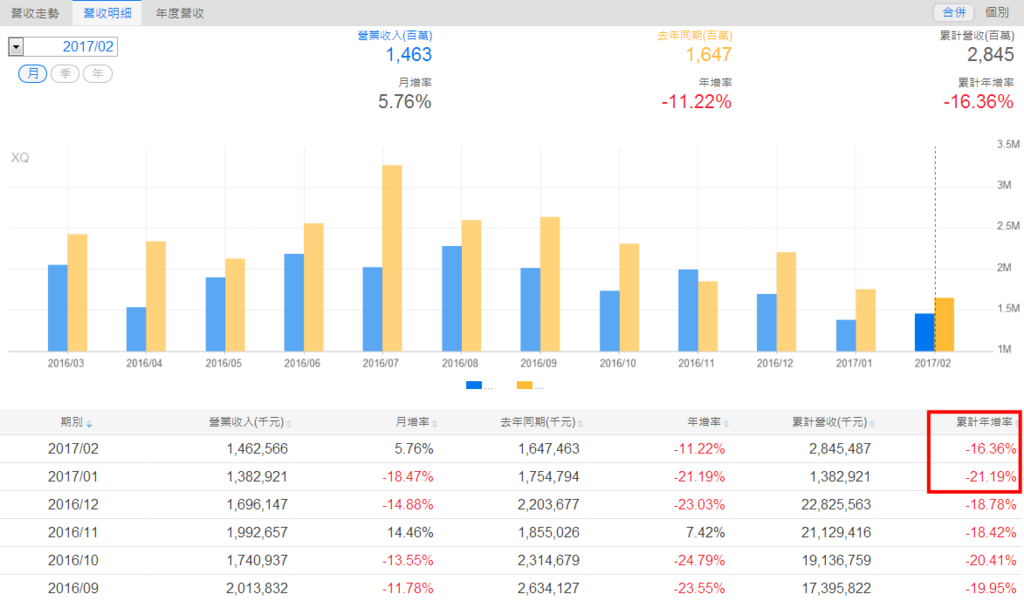
Task: Select the 營收明細 tab
Action: pos(107,13)
